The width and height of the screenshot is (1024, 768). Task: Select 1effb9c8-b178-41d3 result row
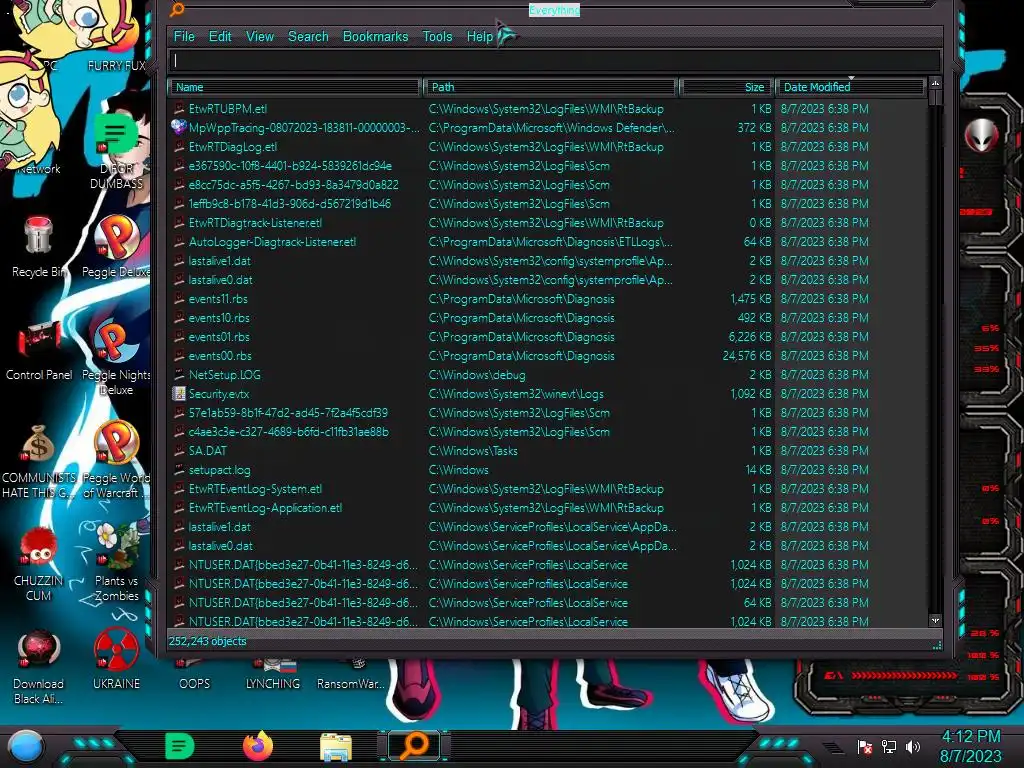(289, 204)
